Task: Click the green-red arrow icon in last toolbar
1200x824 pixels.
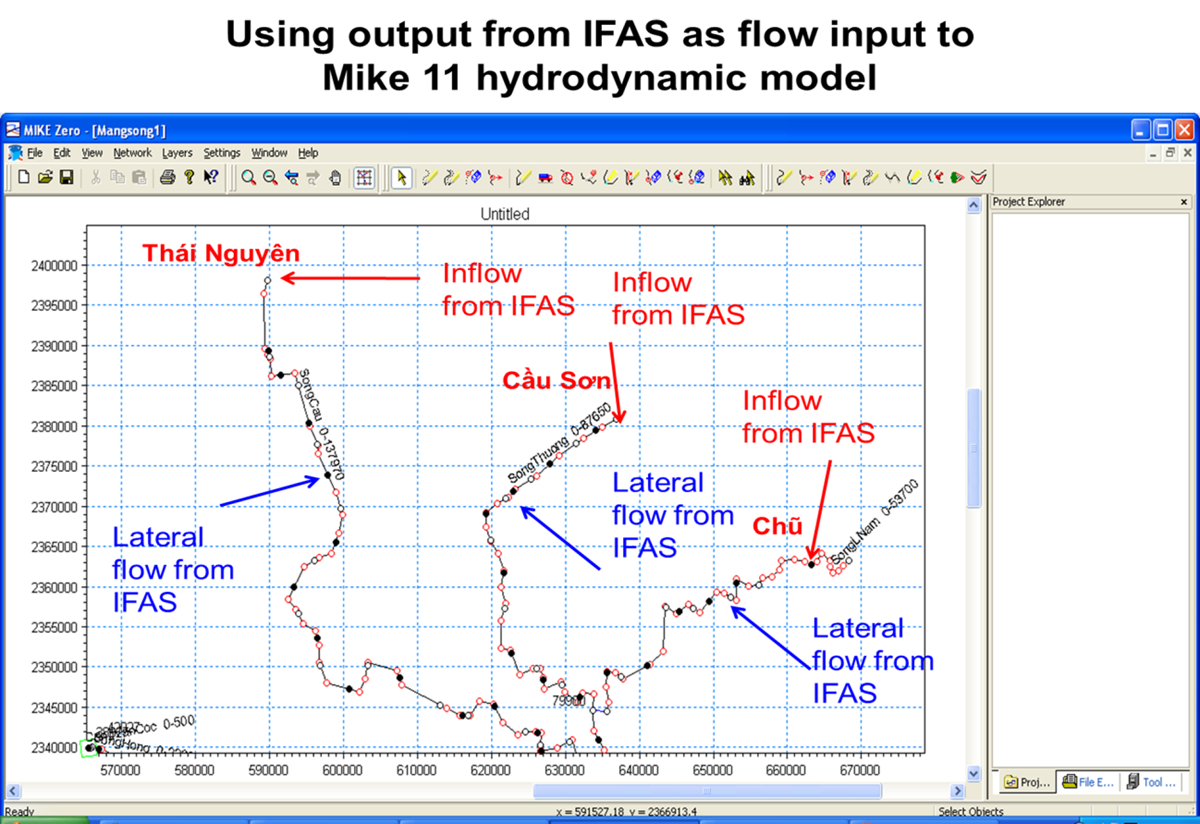Action: [x=958, y=177]
